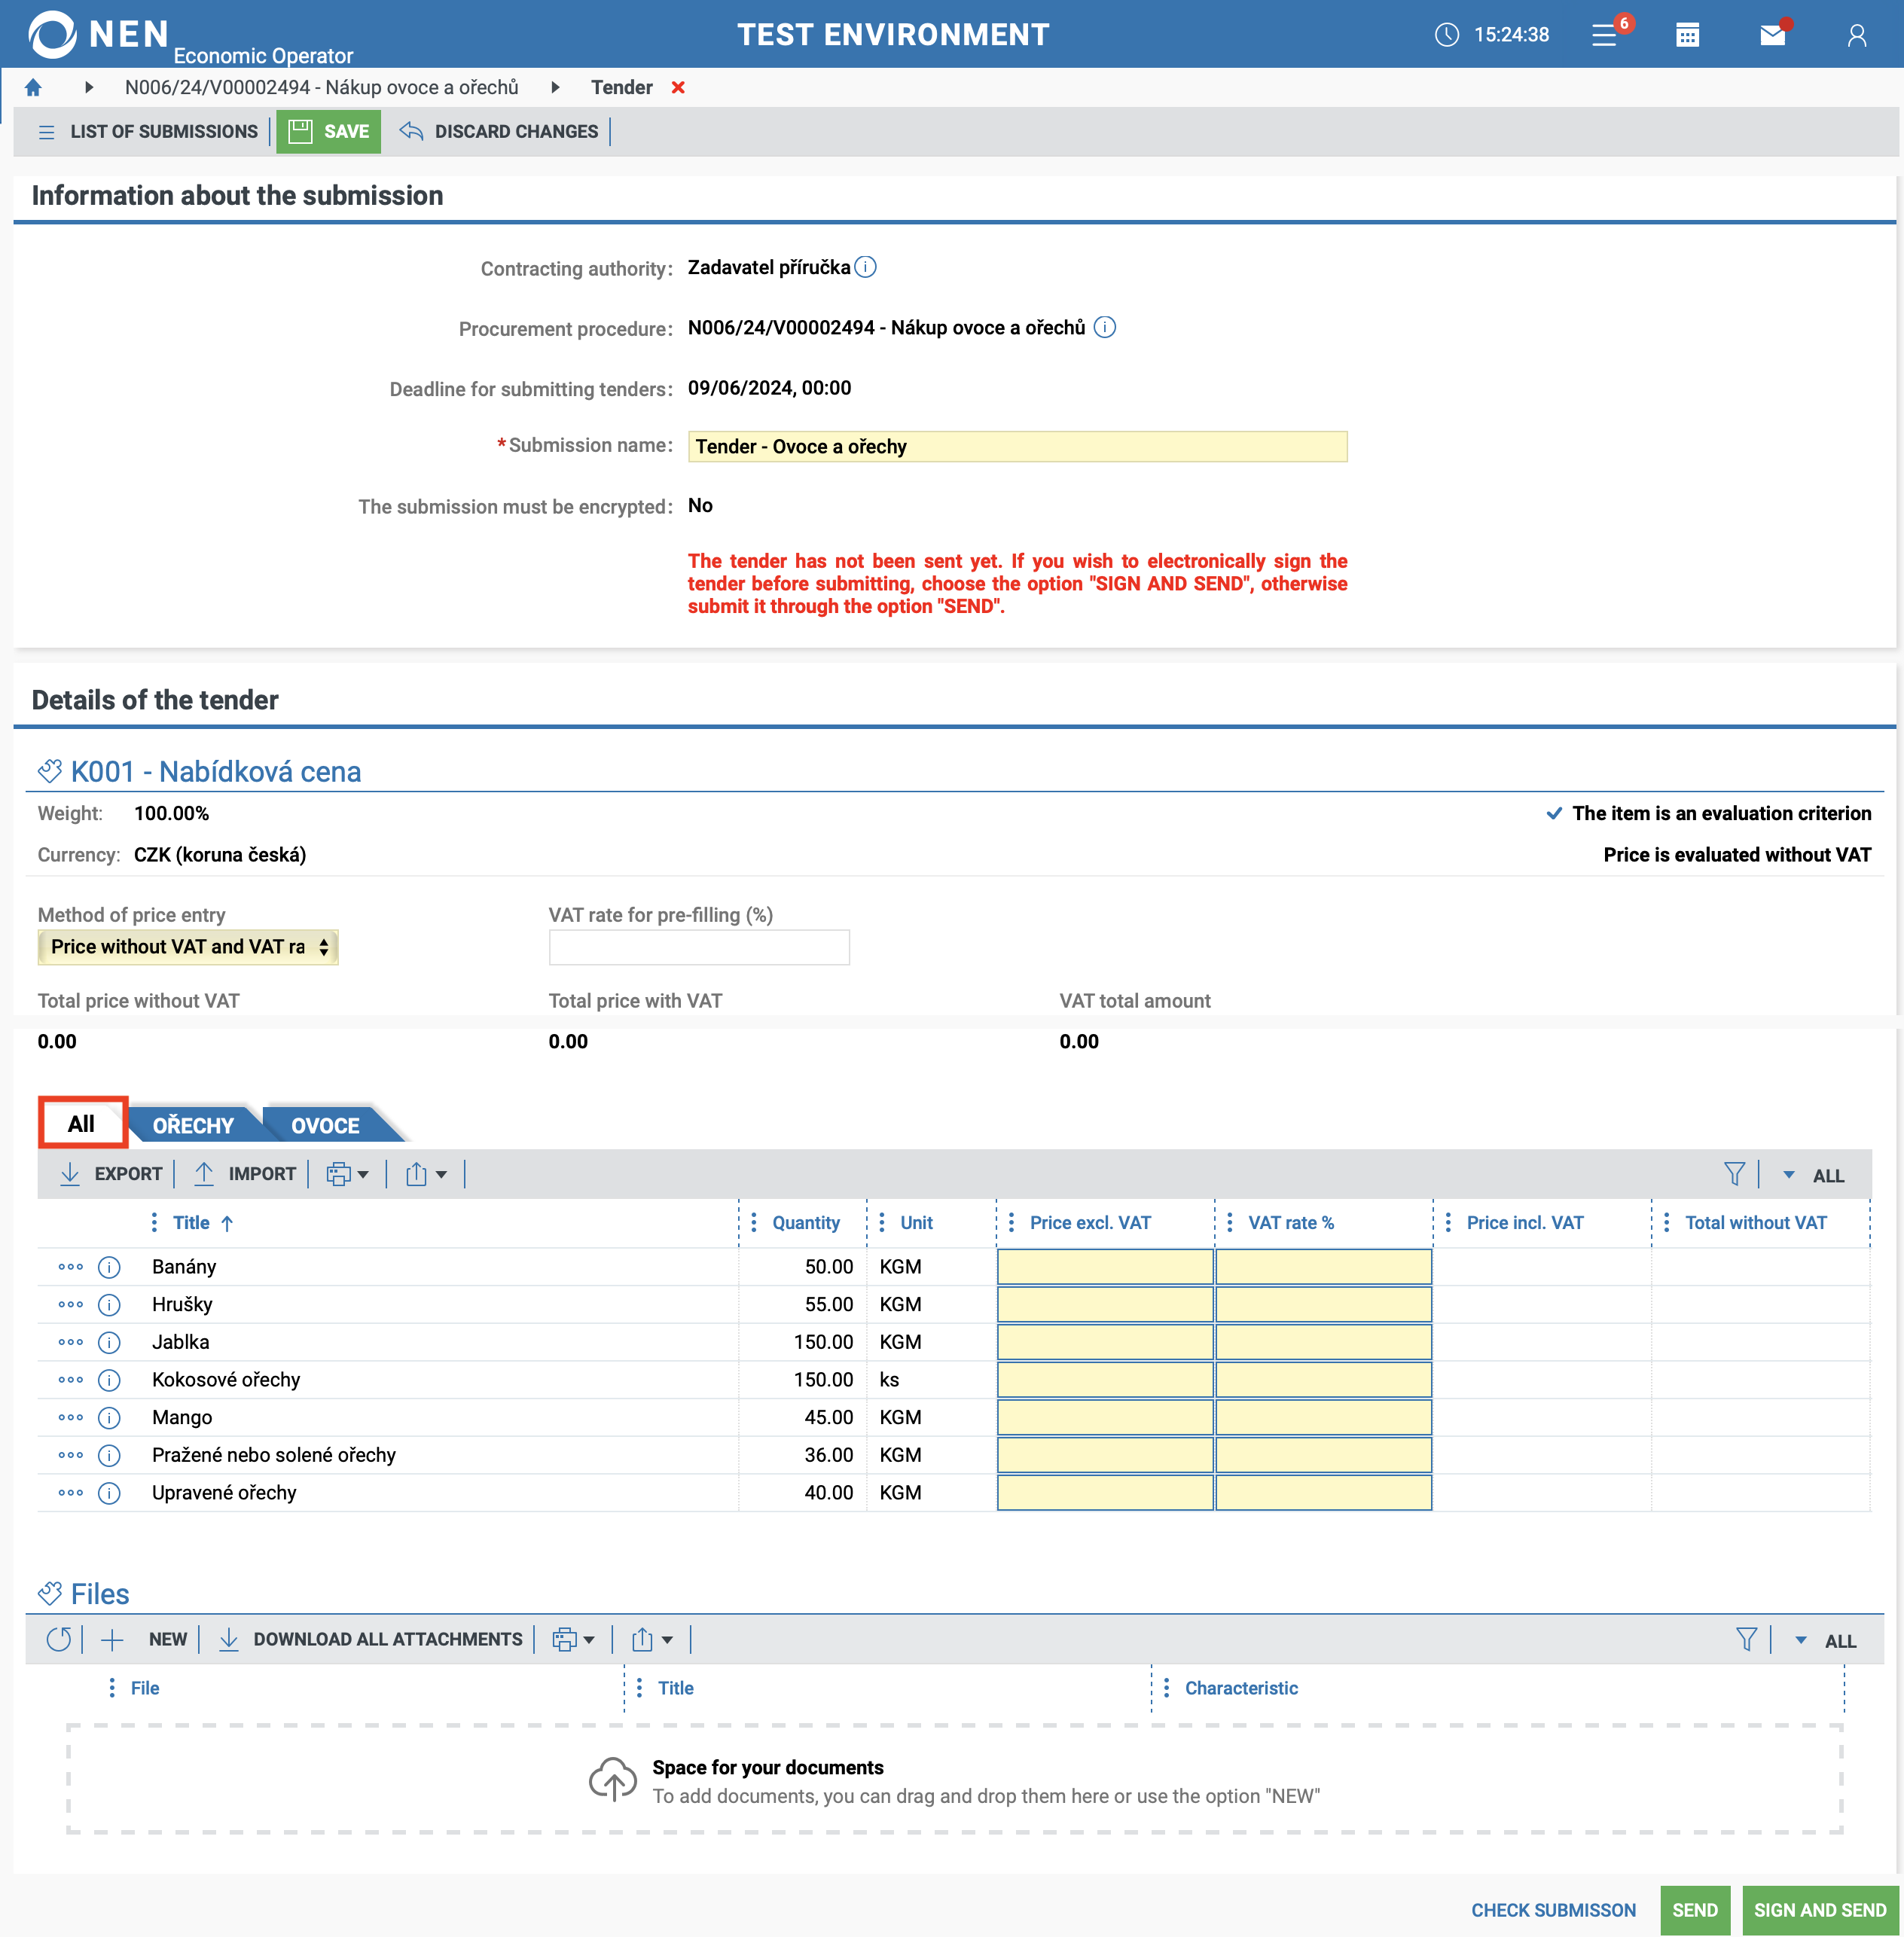Switch to the OŘECHY tab
1904x1937 pixels.
pyautogui.click(x=193, y=1125)
